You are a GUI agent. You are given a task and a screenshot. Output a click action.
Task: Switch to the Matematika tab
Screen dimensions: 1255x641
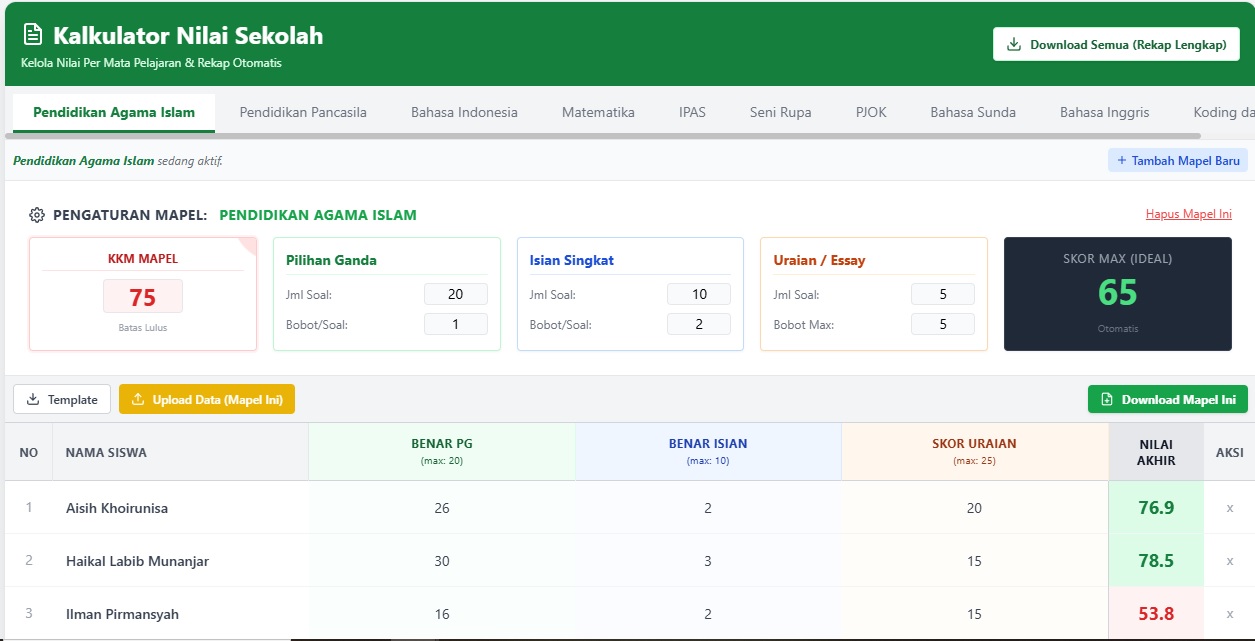pyautogui.click(x=598, y=112)
